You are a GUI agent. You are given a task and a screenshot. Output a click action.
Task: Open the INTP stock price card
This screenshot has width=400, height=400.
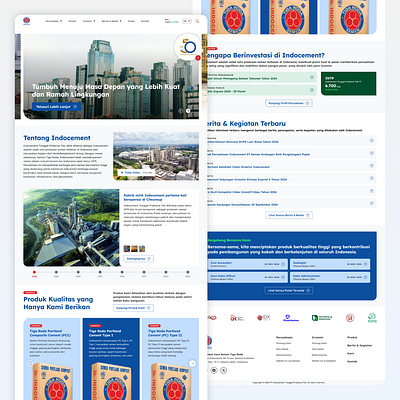(349, 83)
